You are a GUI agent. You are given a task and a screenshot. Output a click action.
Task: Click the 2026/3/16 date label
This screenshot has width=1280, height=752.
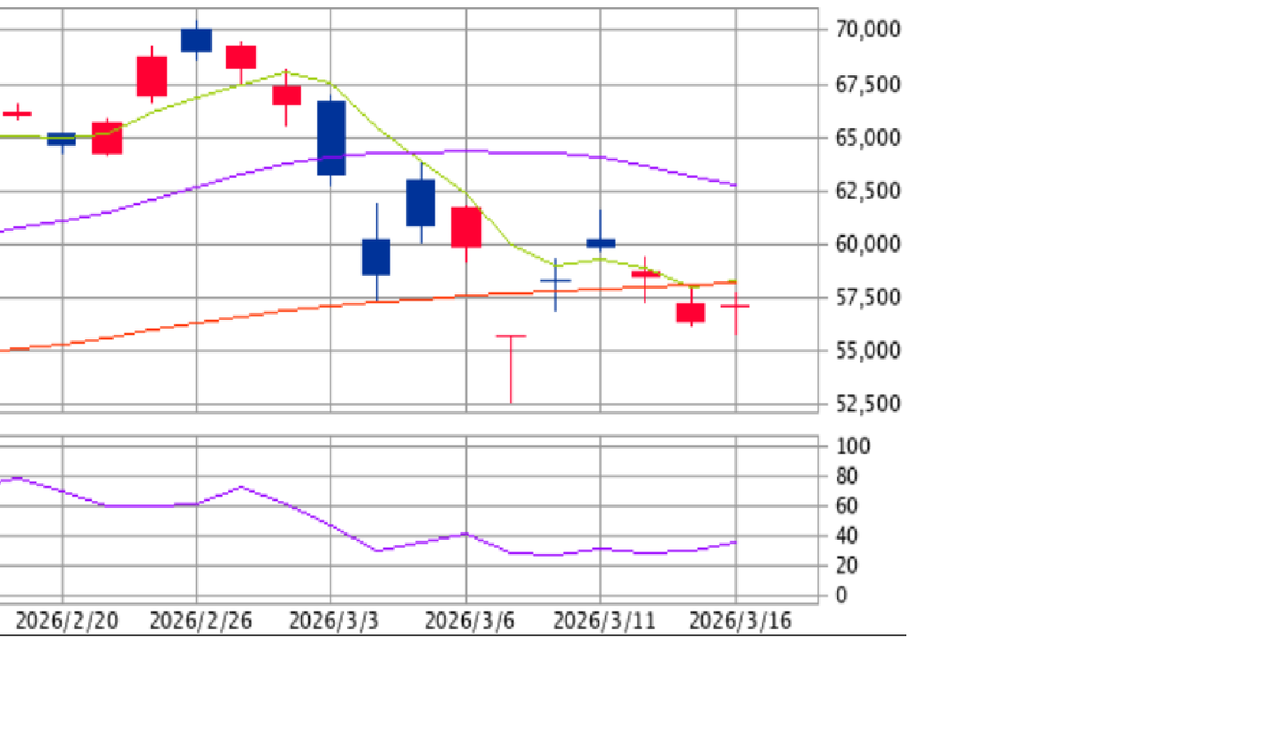[740, 621]
